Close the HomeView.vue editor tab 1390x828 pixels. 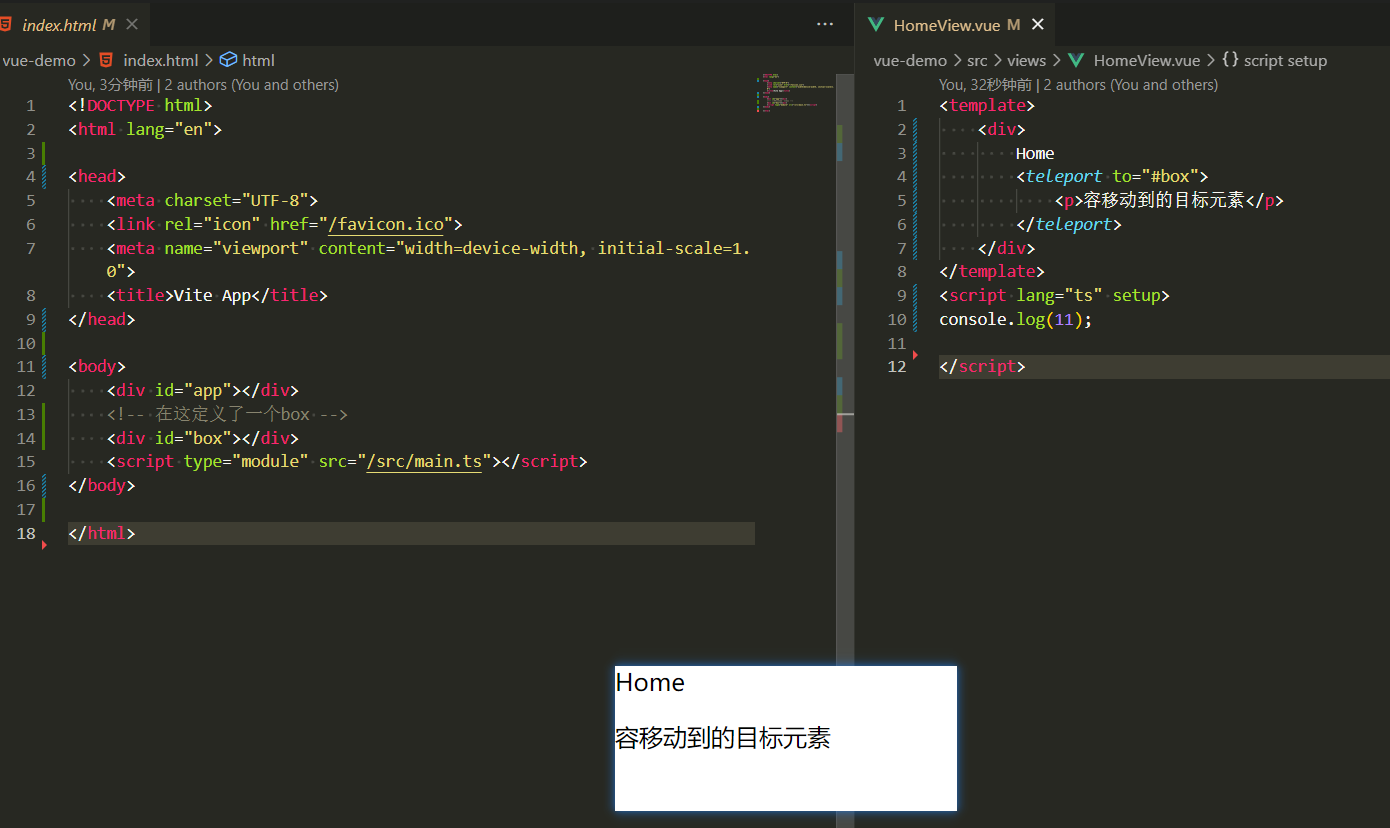pyautogui.click(x=1037, y=25)
